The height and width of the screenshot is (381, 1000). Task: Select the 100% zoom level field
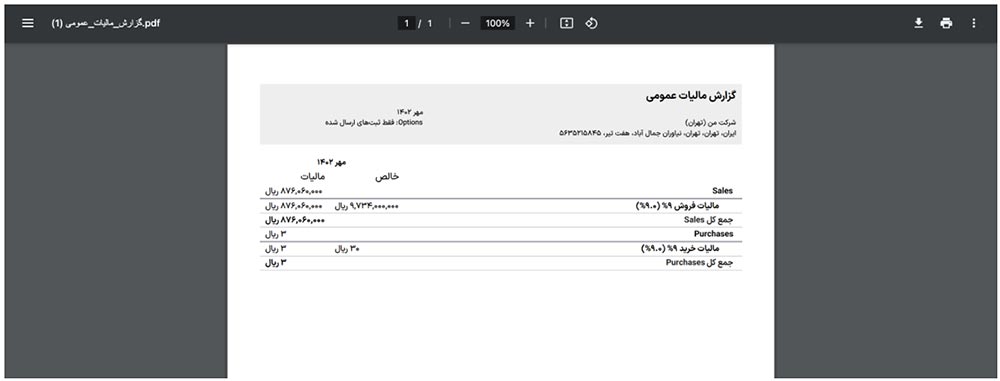pyautogui.click(x=497, y=23)
